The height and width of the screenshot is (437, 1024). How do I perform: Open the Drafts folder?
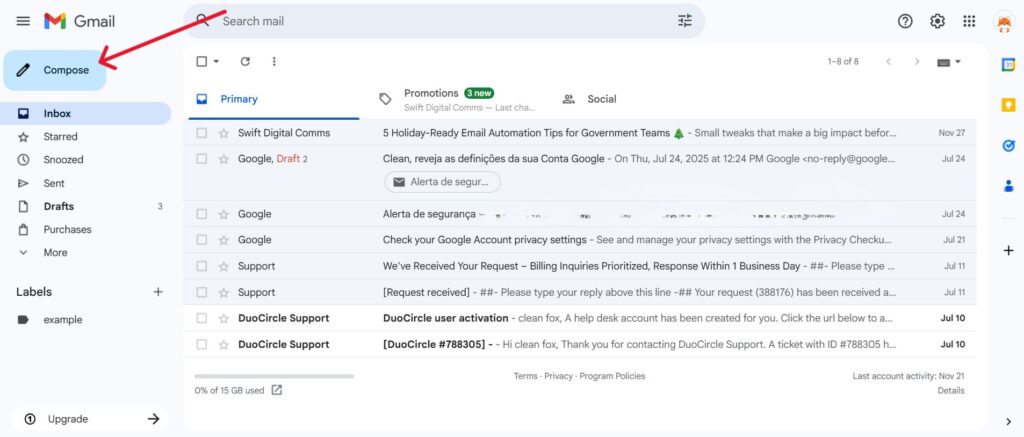click(86, 206)
